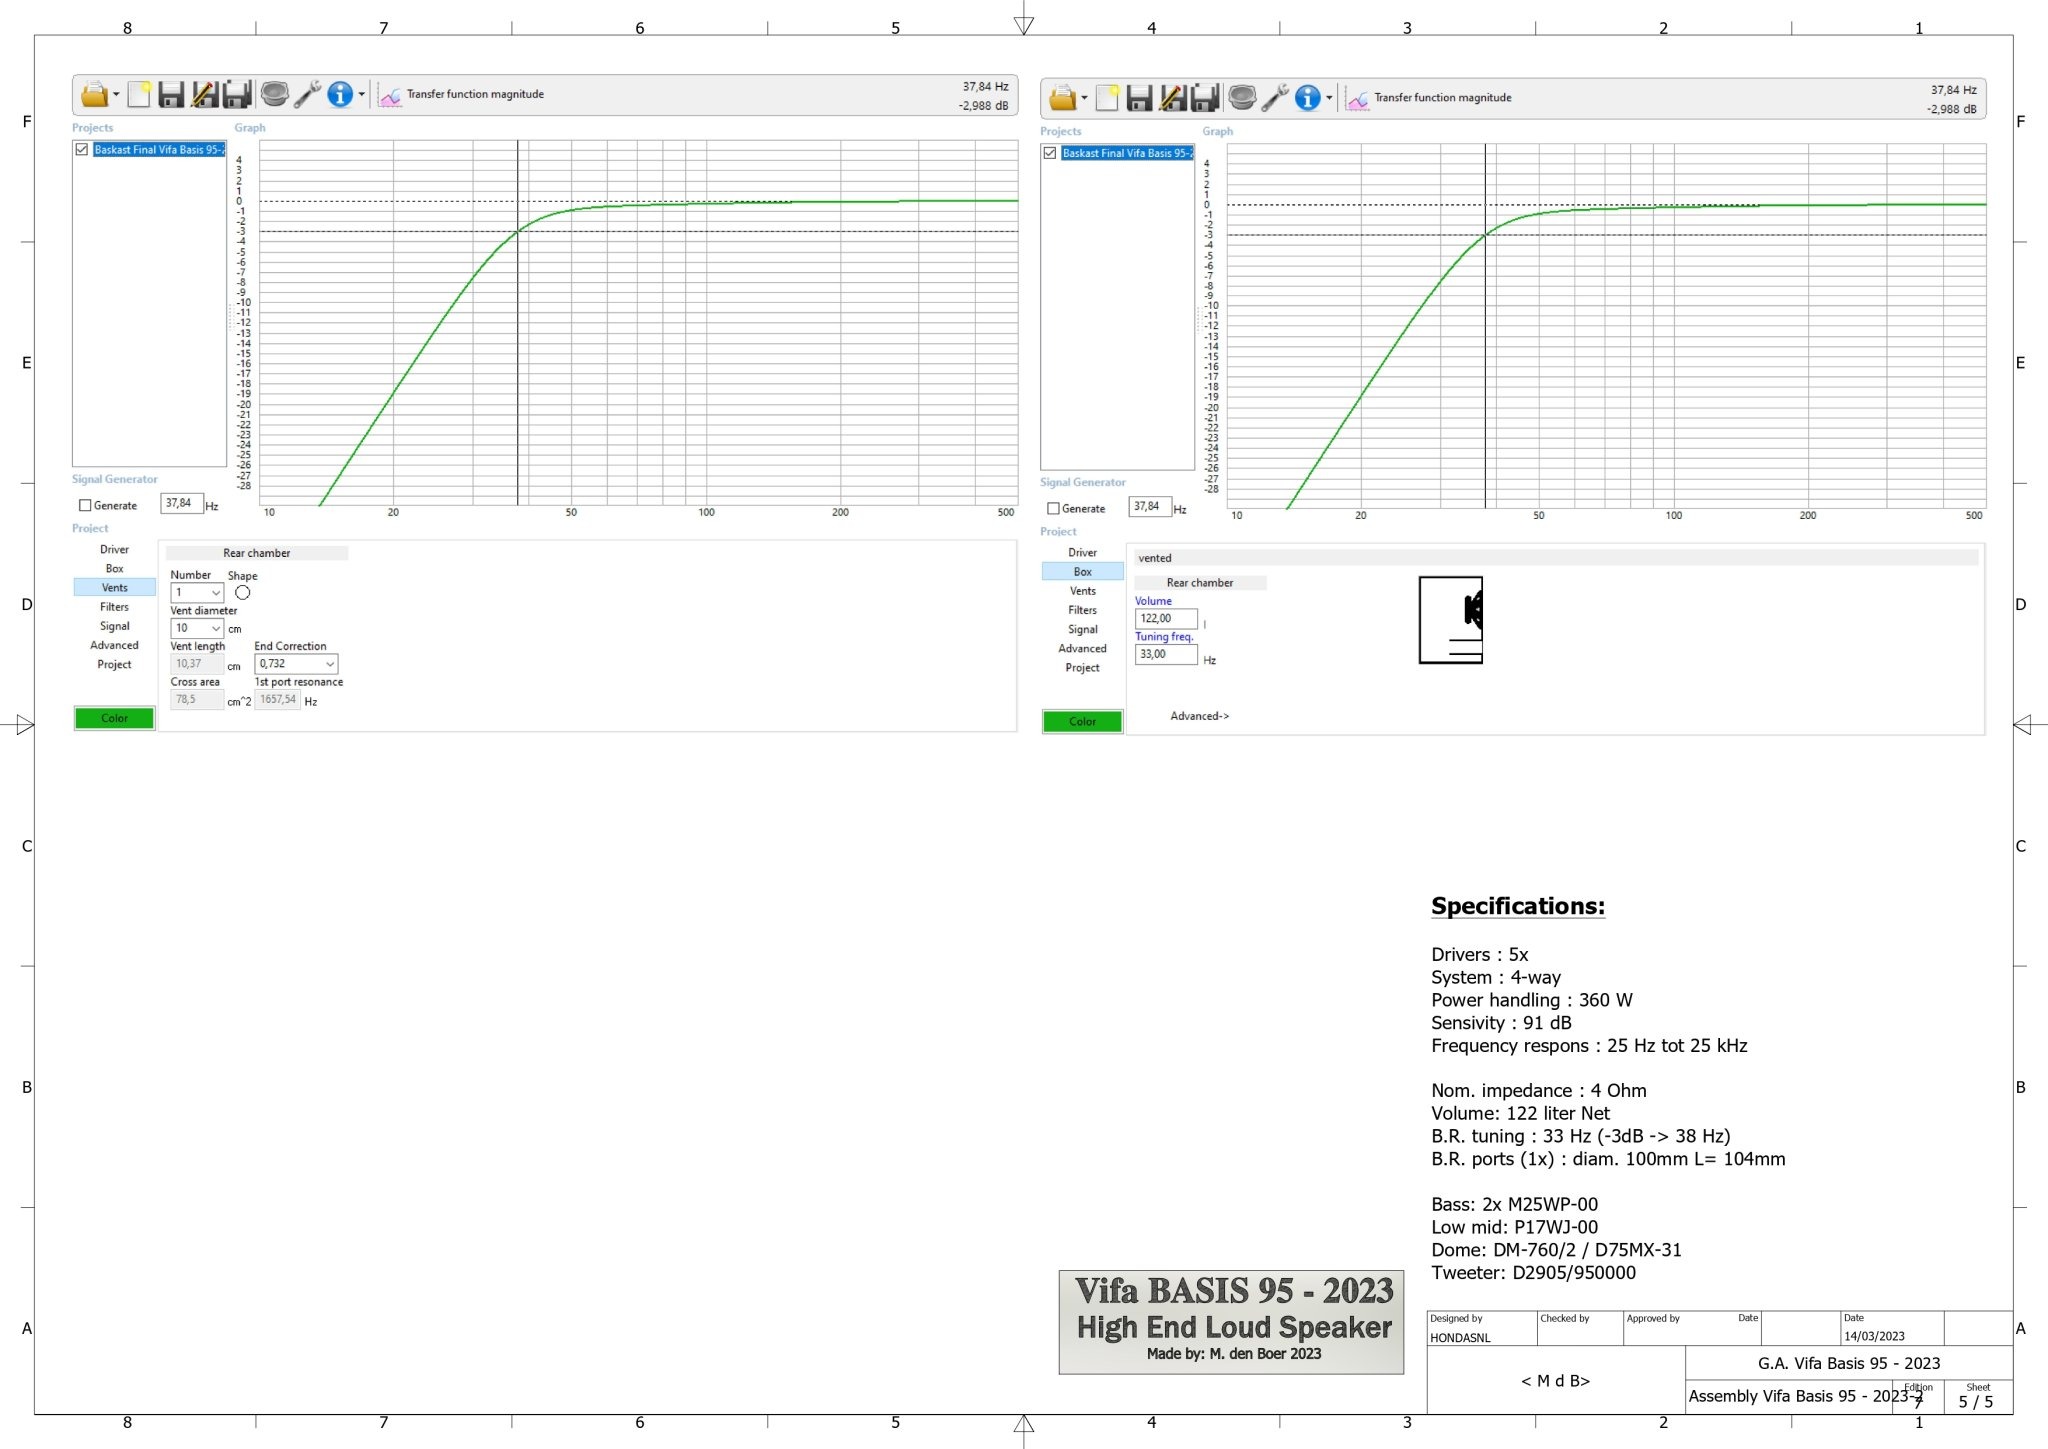Select Signal tab in right panel
Screen dimensions: 2048x1449
click(x=1082, y=629)
